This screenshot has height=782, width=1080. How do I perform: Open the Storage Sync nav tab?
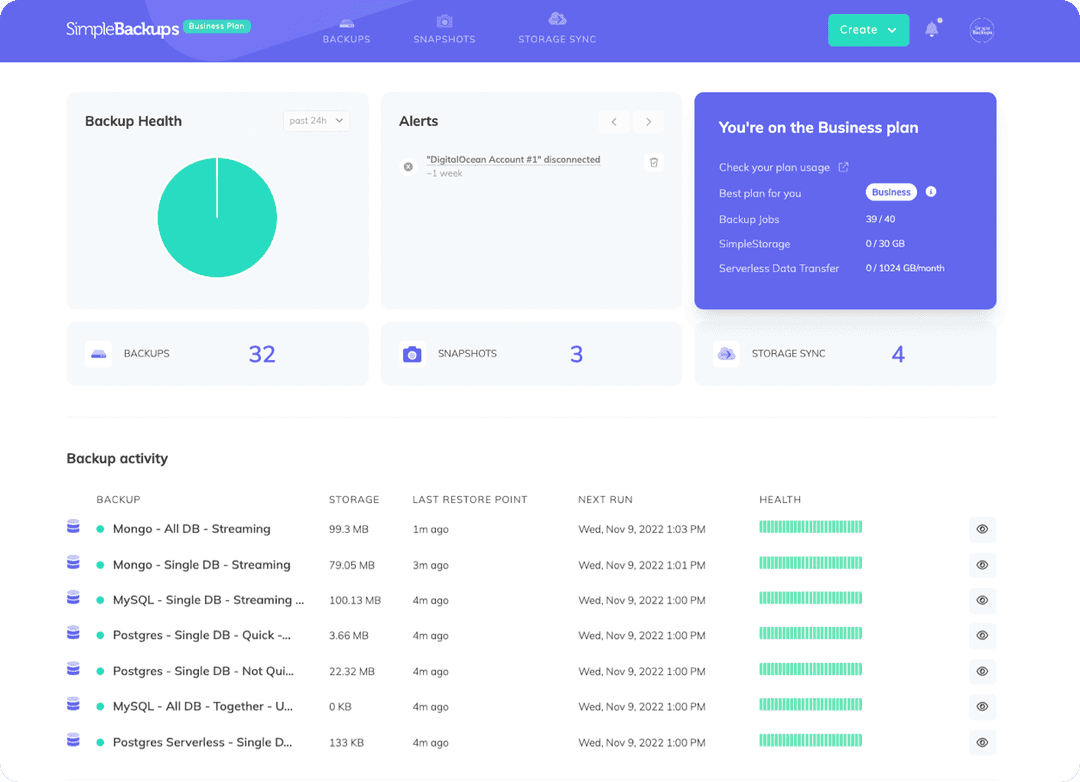(x=557, y=29)
